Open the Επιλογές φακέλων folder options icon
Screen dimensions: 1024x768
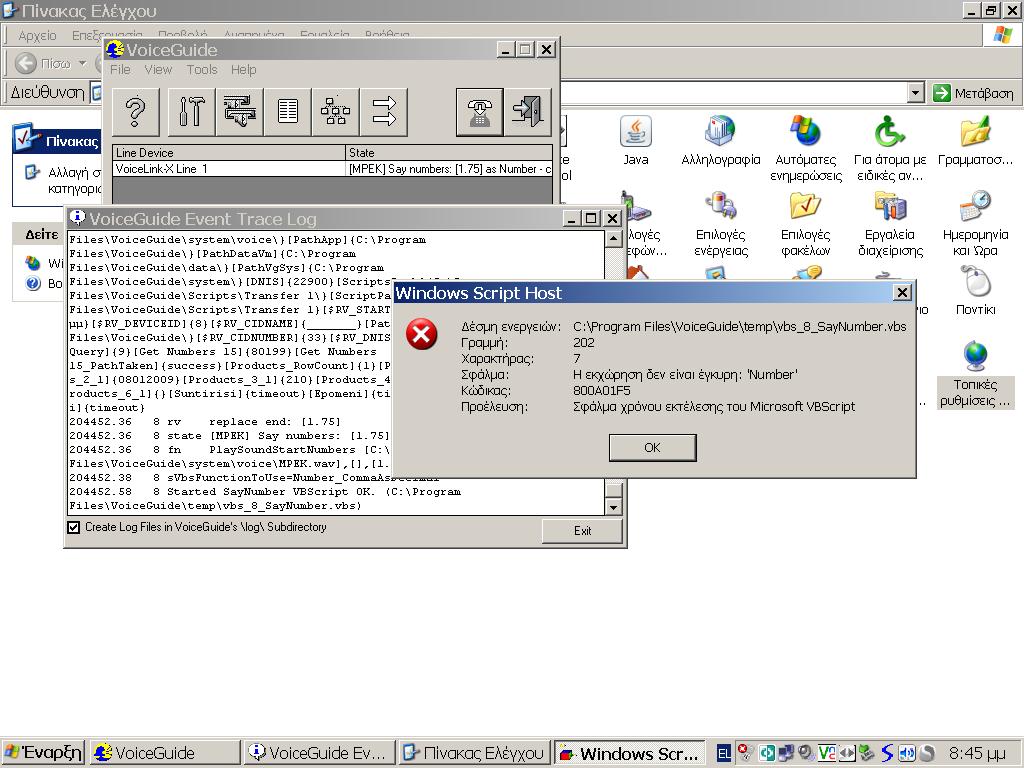(806, 224)
